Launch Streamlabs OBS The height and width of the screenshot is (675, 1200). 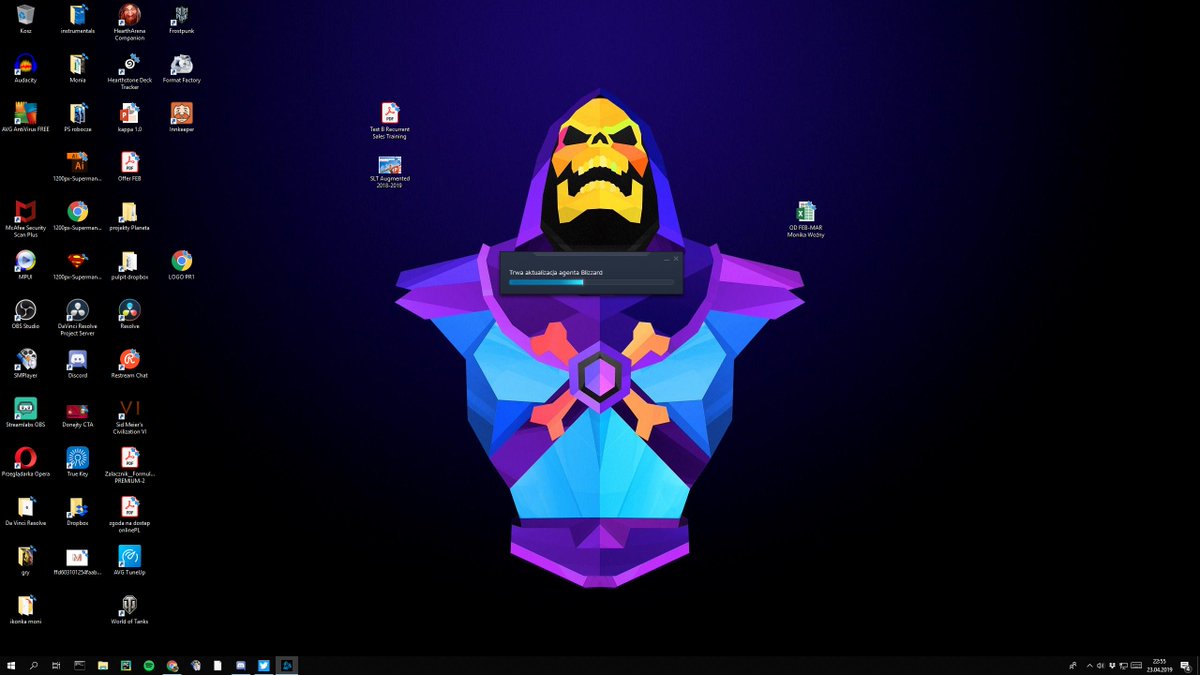coord(26,411)
